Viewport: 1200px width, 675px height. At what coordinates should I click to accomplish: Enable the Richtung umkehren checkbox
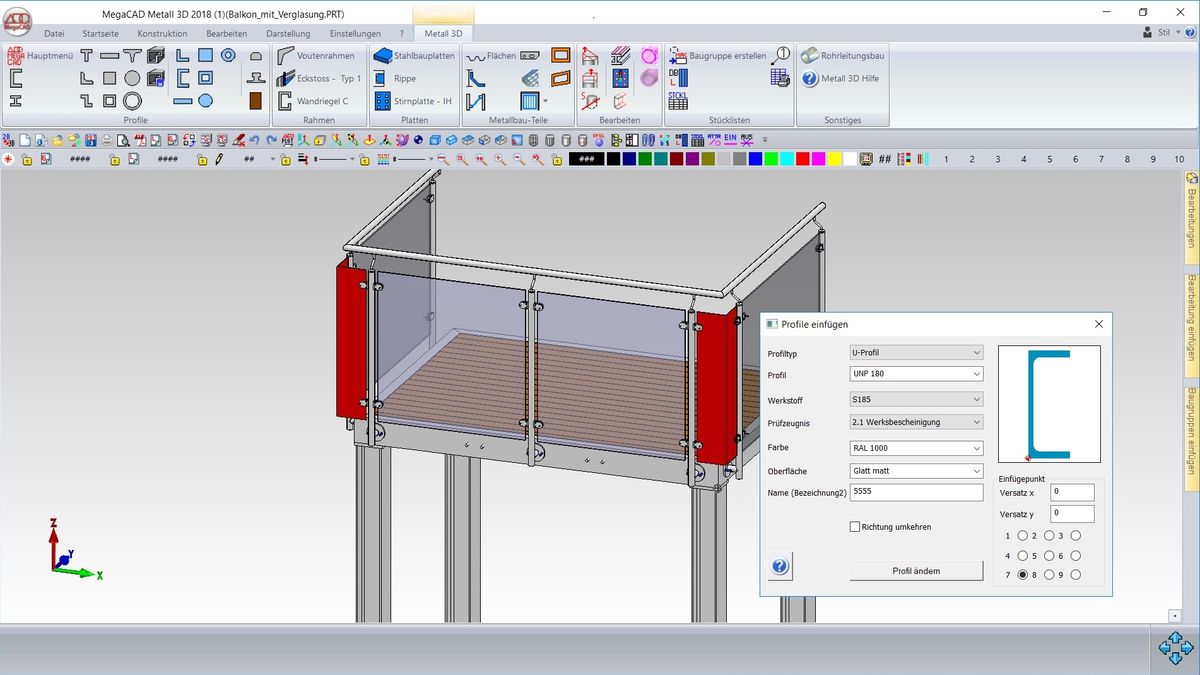point(855,526)
